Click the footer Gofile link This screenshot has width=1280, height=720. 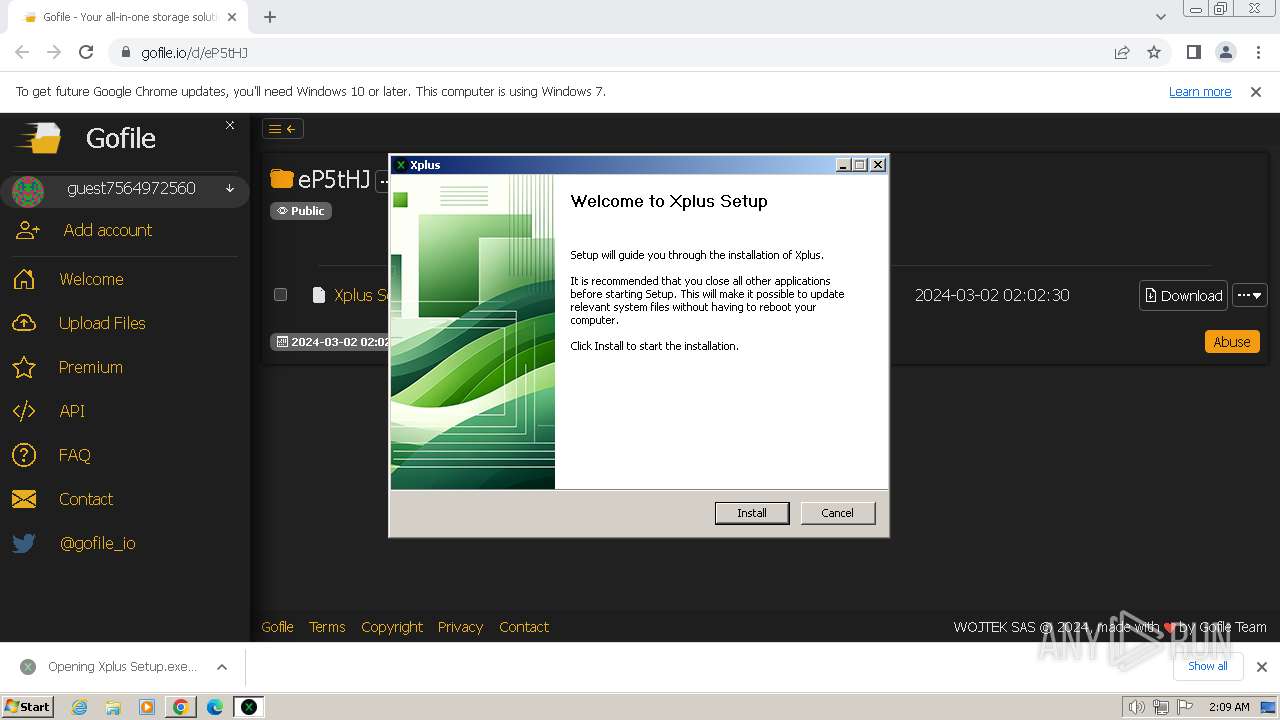277,627
